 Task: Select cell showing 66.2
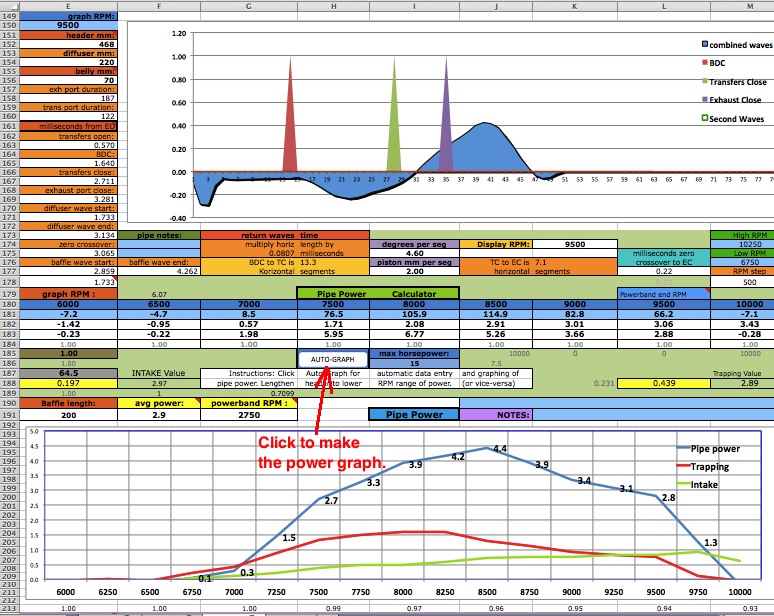click(663, 314)
